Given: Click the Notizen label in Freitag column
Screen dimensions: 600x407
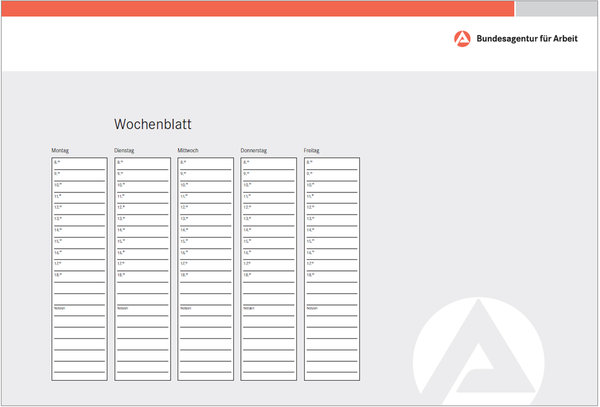Looking at the screenshot, I should [311, 308].
